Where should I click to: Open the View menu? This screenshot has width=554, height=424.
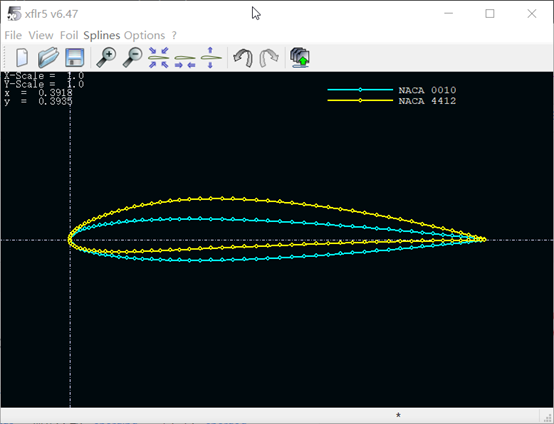pyautogui.click(x=41, y=35)
